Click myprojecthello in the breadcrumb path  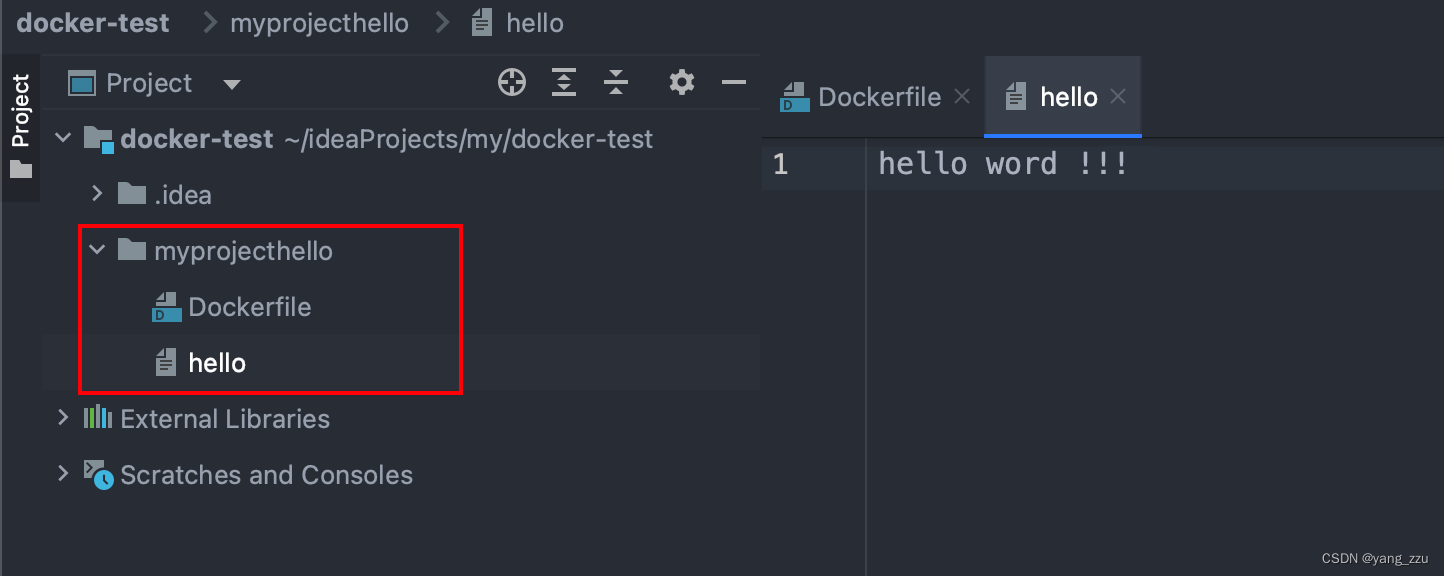click(x=319, y=23)
